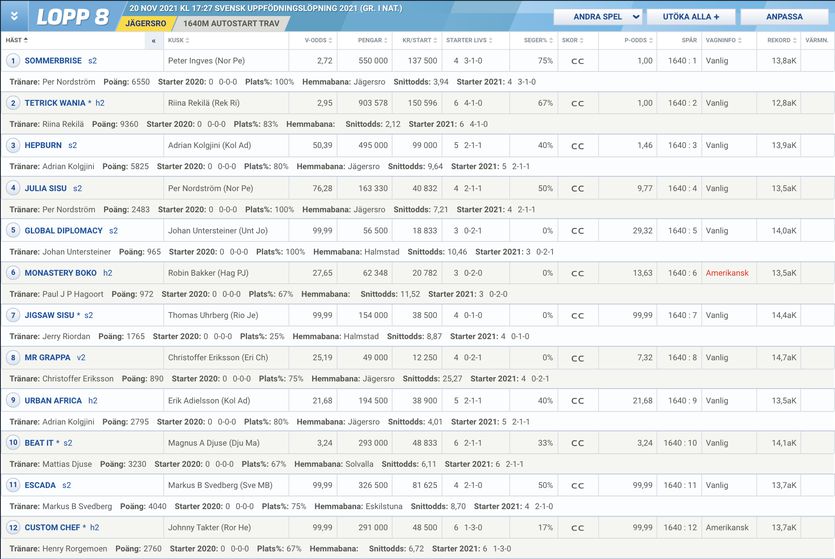The height and width of the screenshot is (559, 835).
Task: Open horse Beat It details
Action: pyautogui.click(x=39, y=443)
